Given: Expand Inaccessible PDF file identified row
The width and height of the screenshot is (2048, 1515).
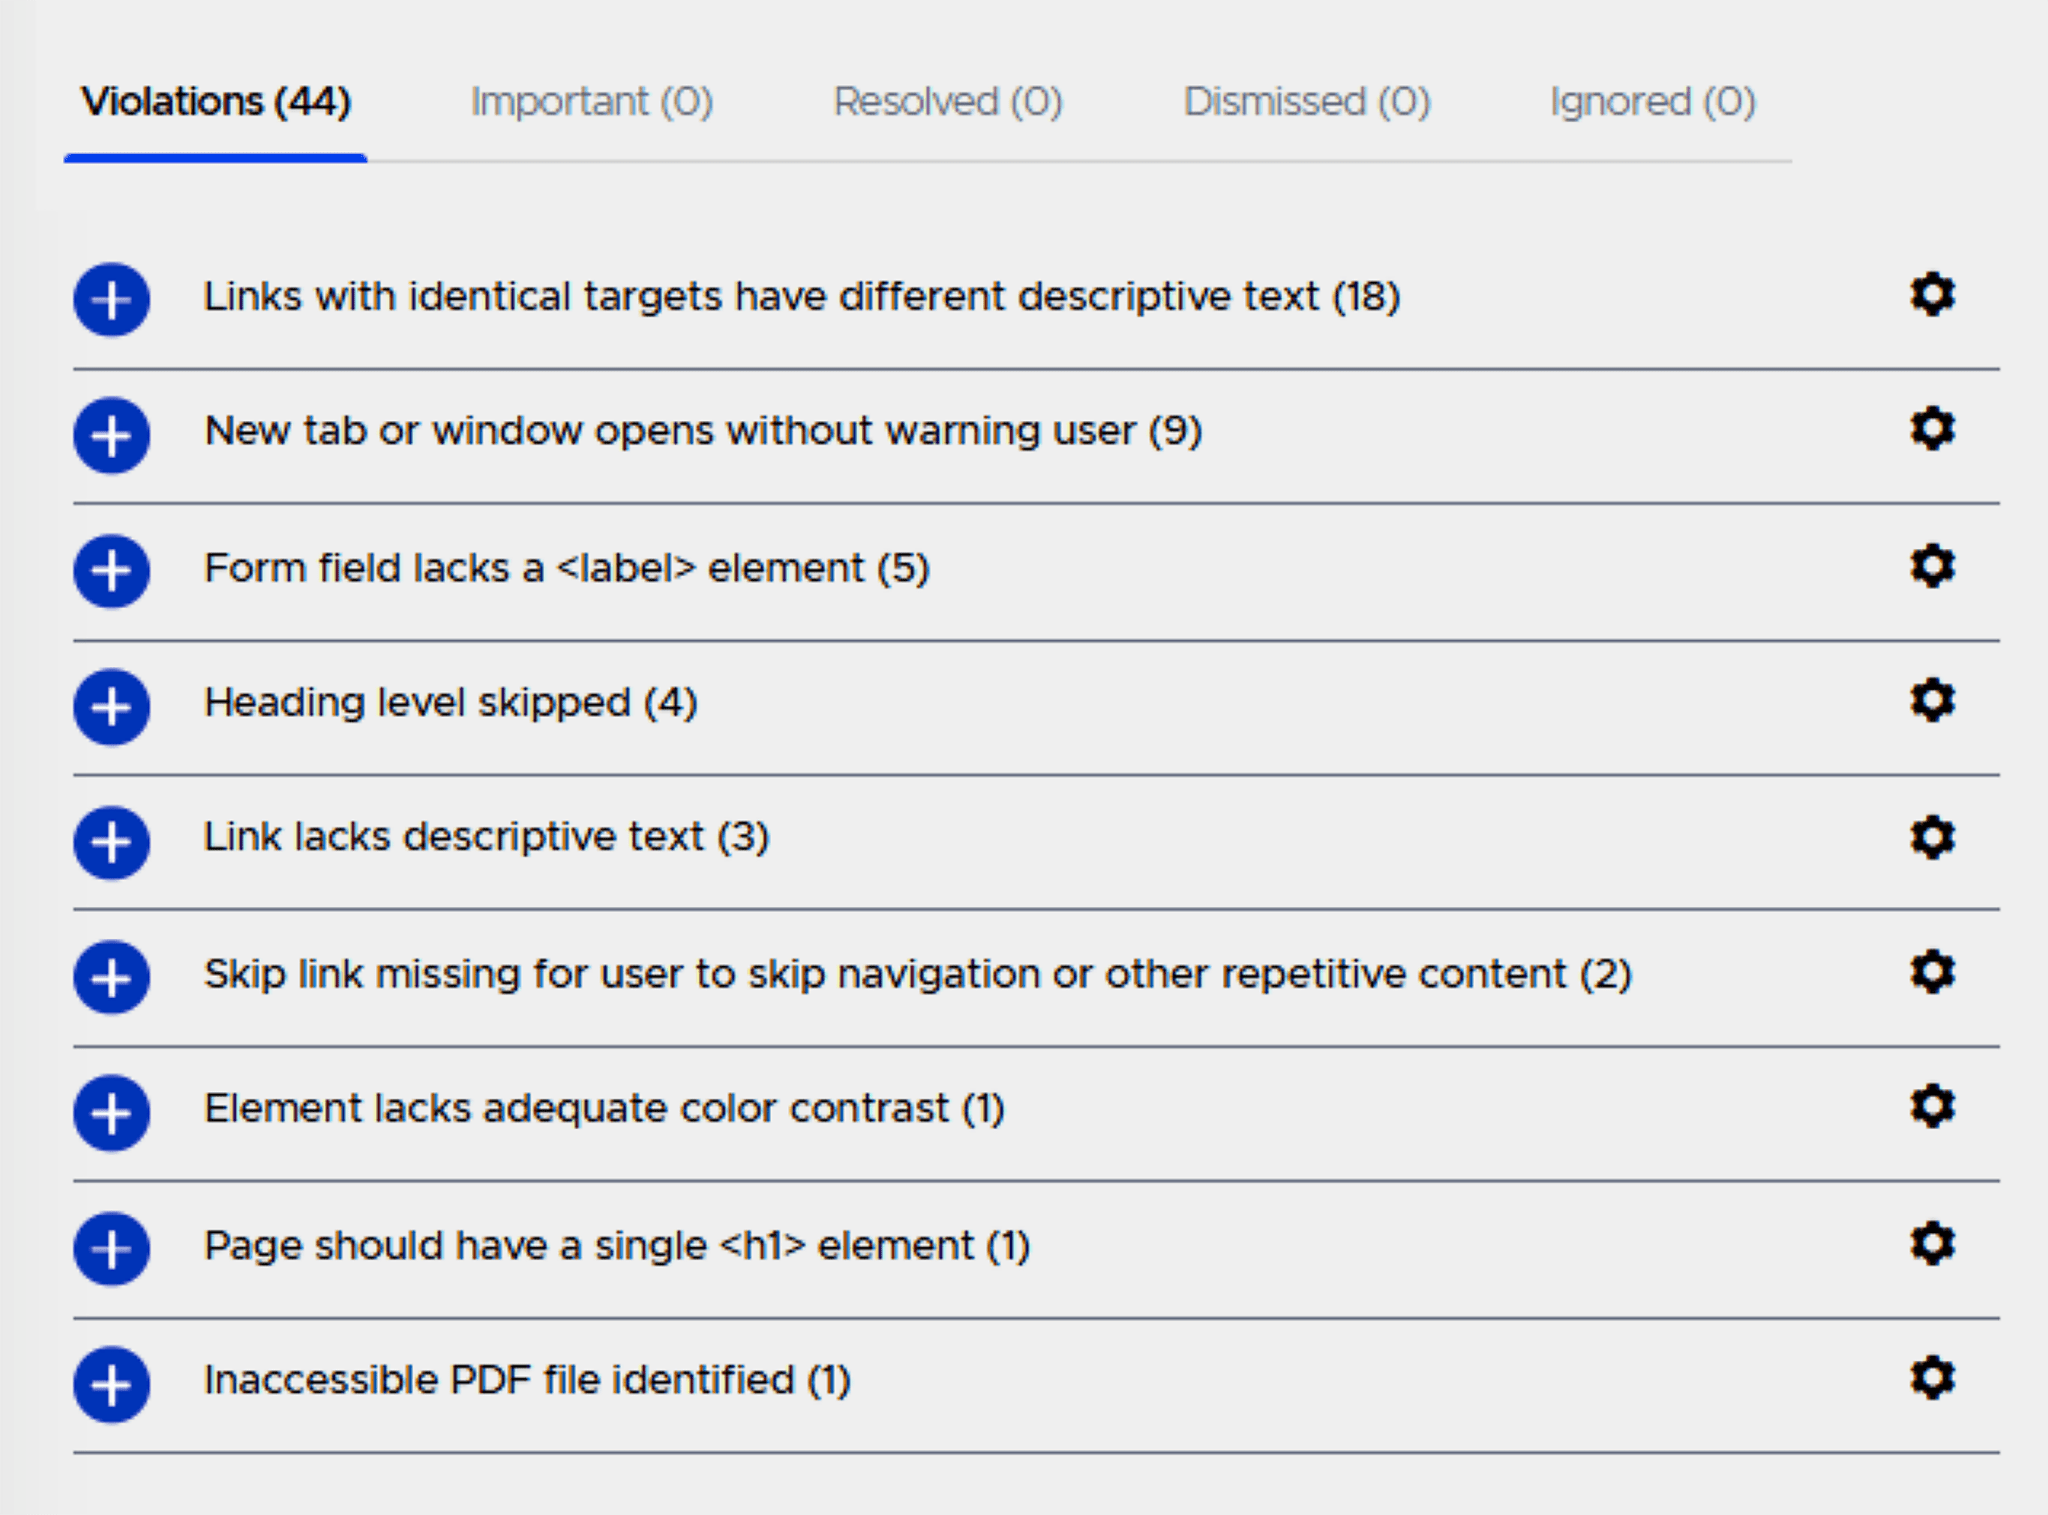Looking at the screenshot, I should (x=111, y=1385).
